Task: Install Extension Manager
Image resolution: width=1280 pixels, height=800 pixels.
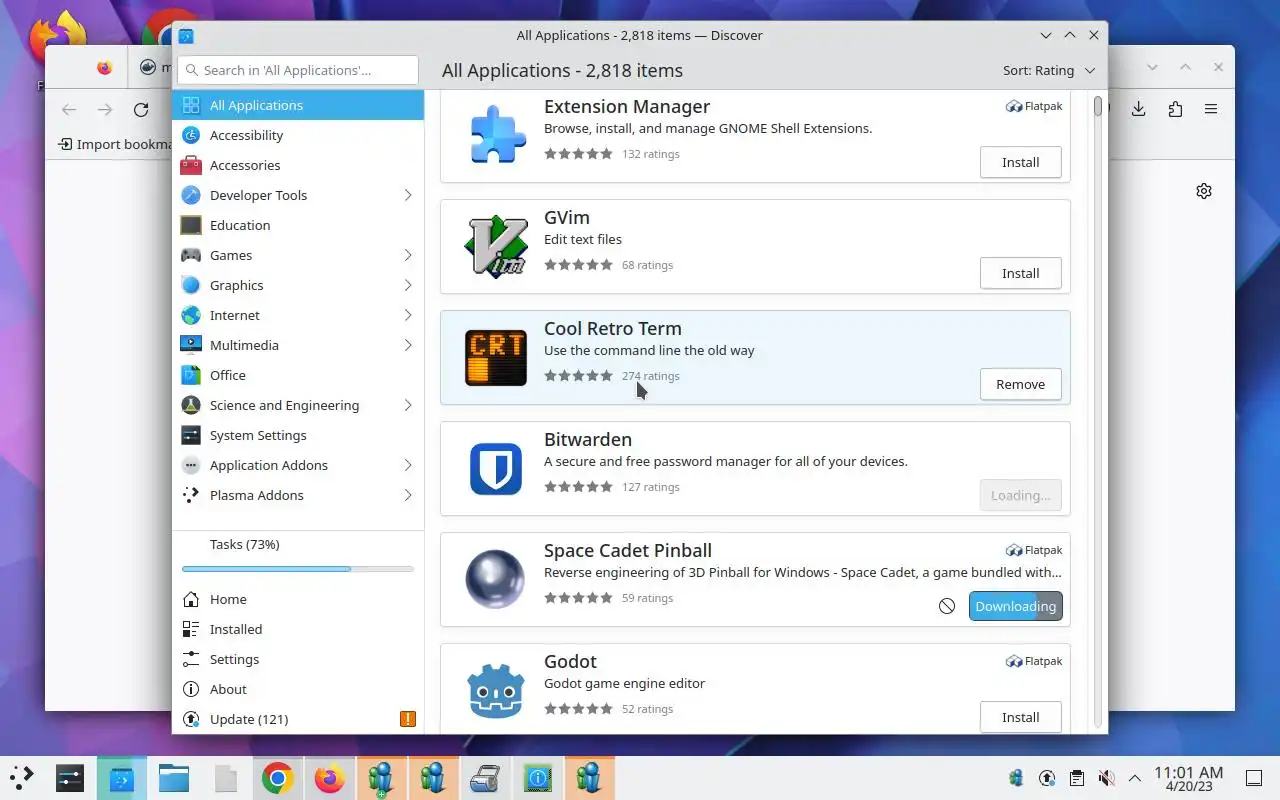Action: pos(1020,162)
